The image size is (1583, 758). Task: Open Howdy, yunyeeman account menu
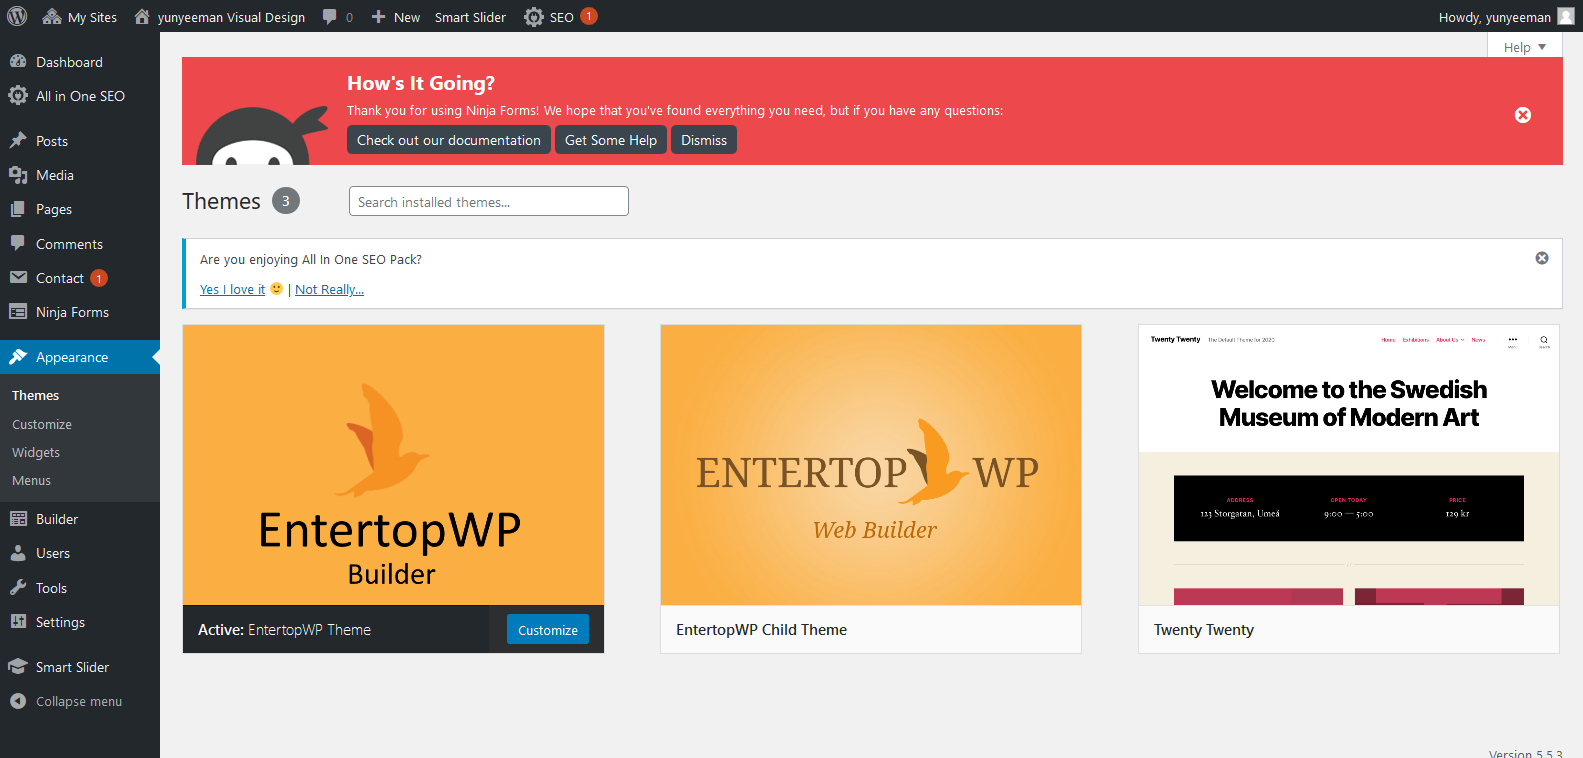tap(1495, 17)
